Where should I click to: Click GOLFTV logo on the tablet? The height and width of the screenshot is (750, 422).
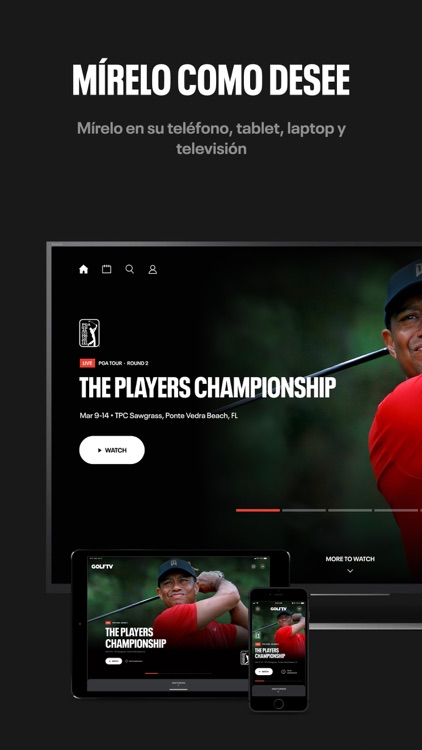(x=102, y=566)
